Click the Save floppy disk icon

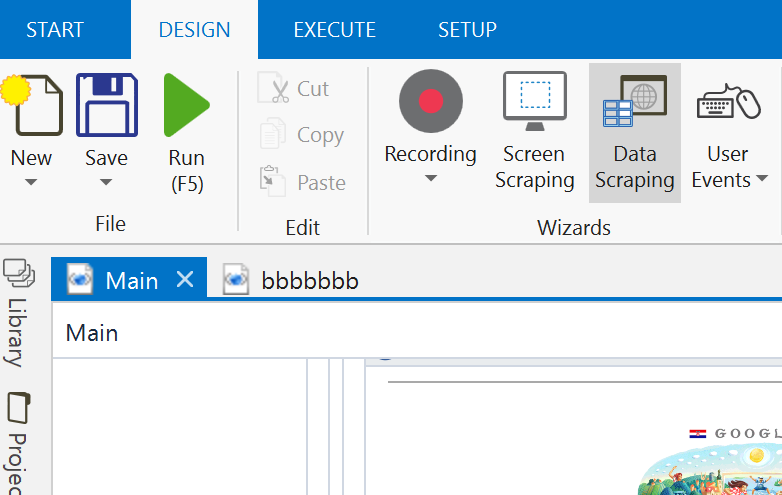coord(106,105)
